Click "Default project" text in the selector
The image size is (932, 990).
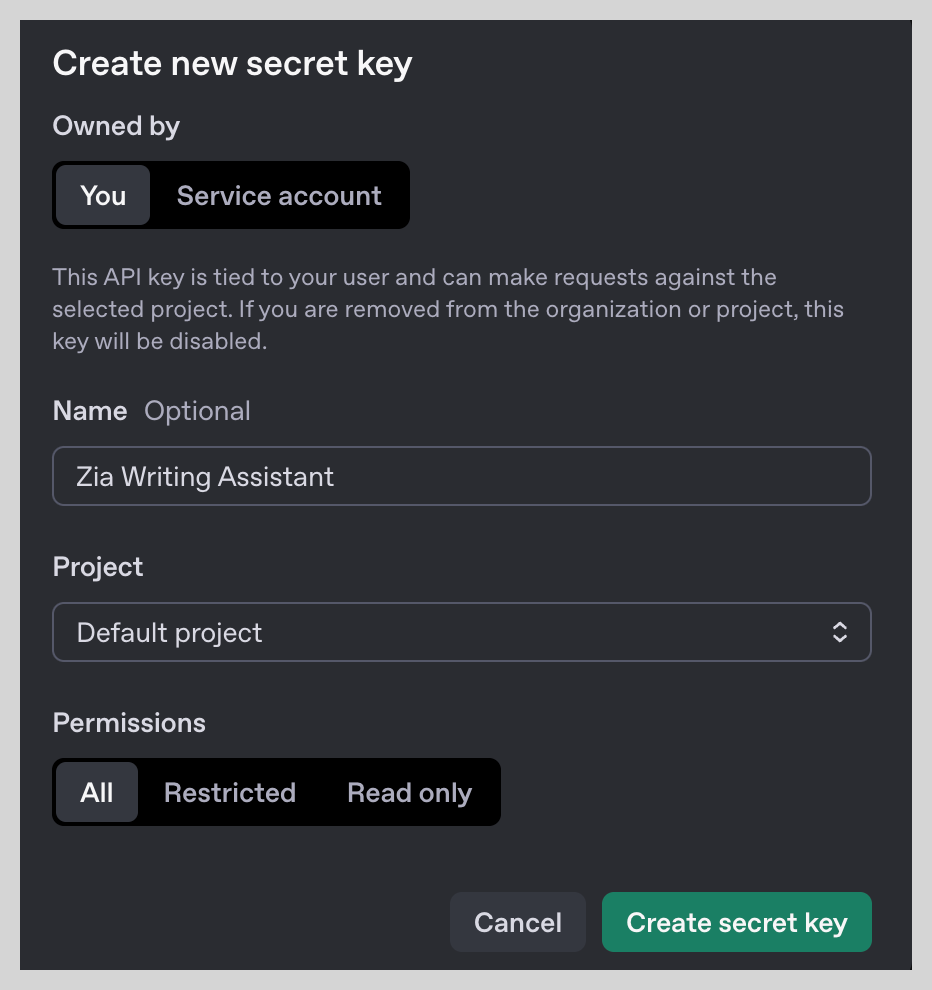(x=170, y=632)
